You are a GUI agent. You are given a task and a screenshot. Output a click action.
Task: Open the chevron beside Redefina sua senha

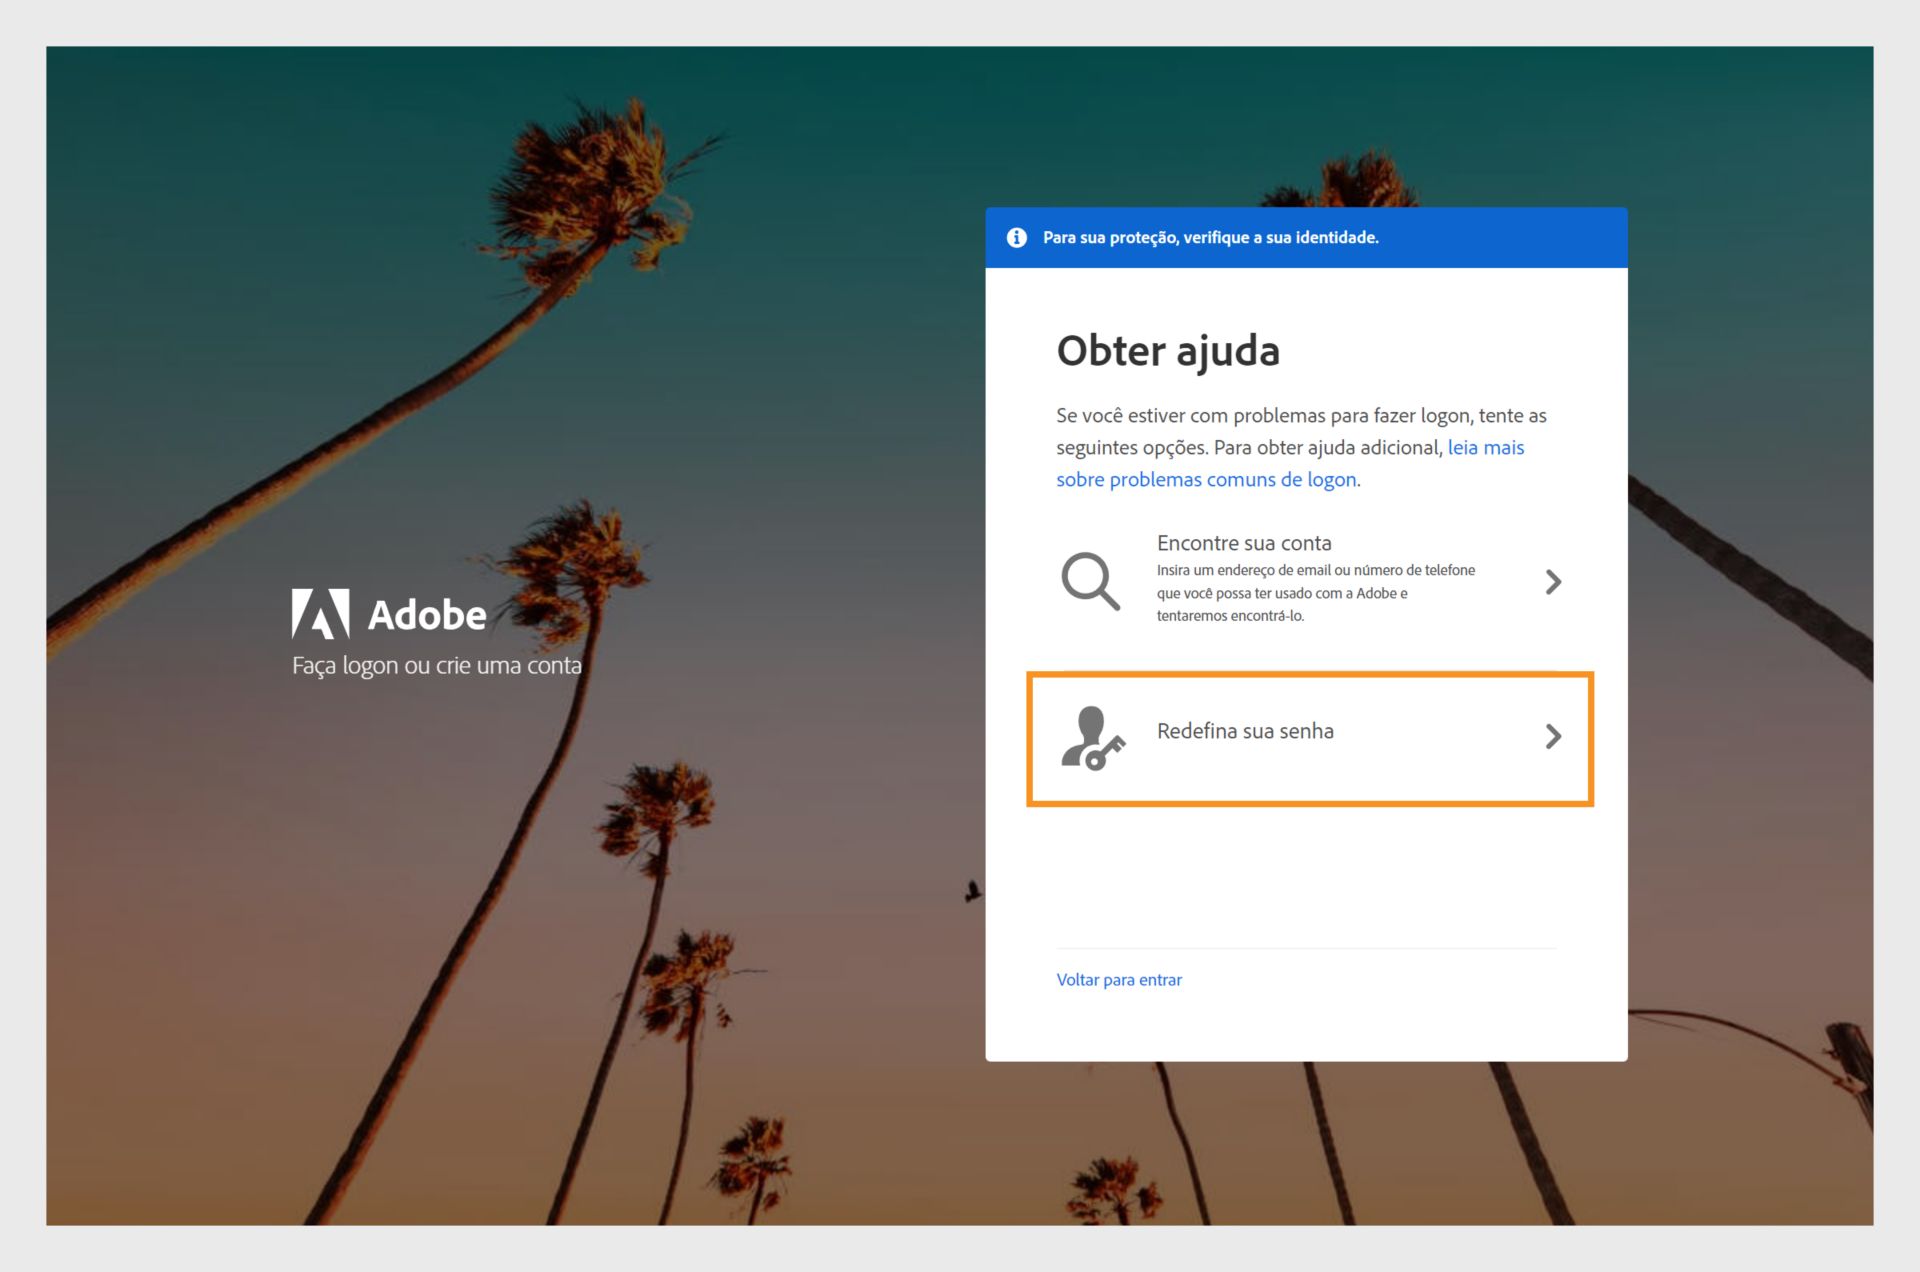1553,736
